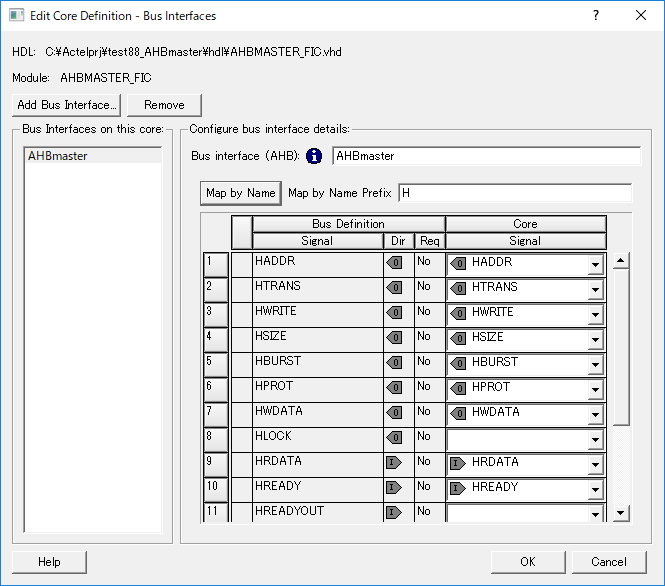Screen dimensions: 665x586
Task: Click the HRDATA input direction icon
Action: [394, 462]
